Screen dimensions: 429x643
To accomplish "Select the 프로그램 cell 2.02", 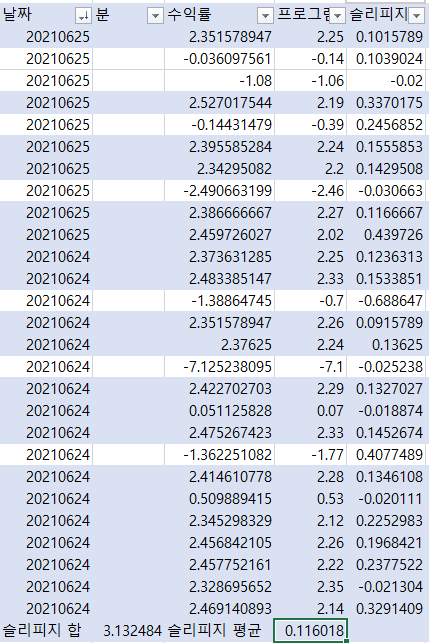I will [310, 235].
